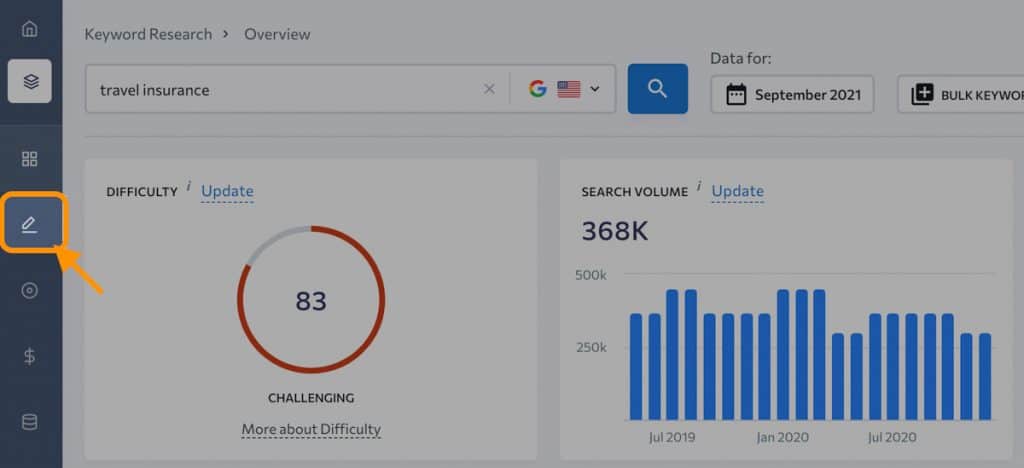Open the stacked layers sidebar icon
The width and height of the screenshot is (1024, 468).
click(x=30, y=82)
